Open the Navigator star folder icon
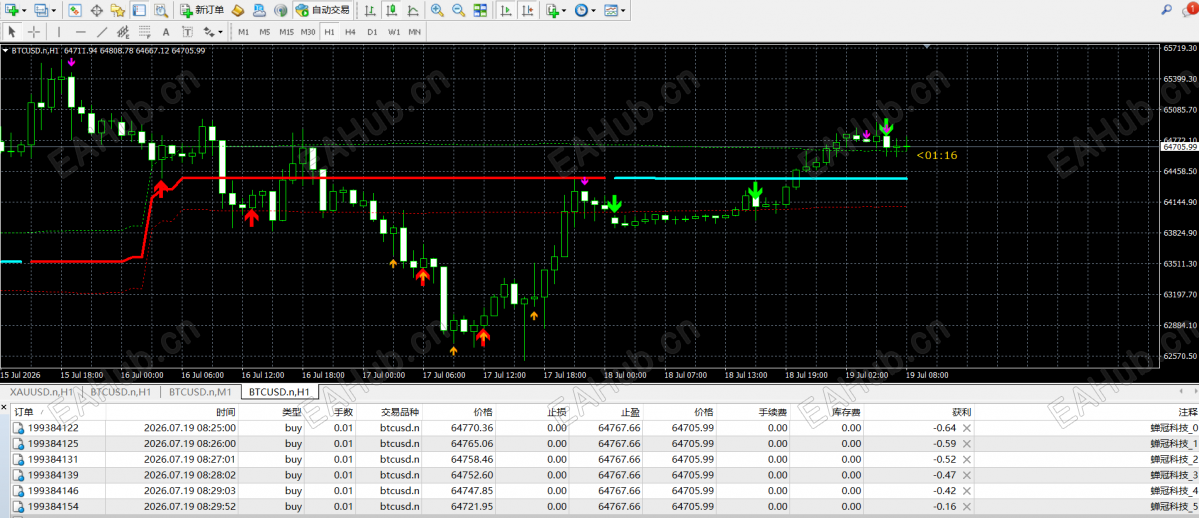 point(117,11)
